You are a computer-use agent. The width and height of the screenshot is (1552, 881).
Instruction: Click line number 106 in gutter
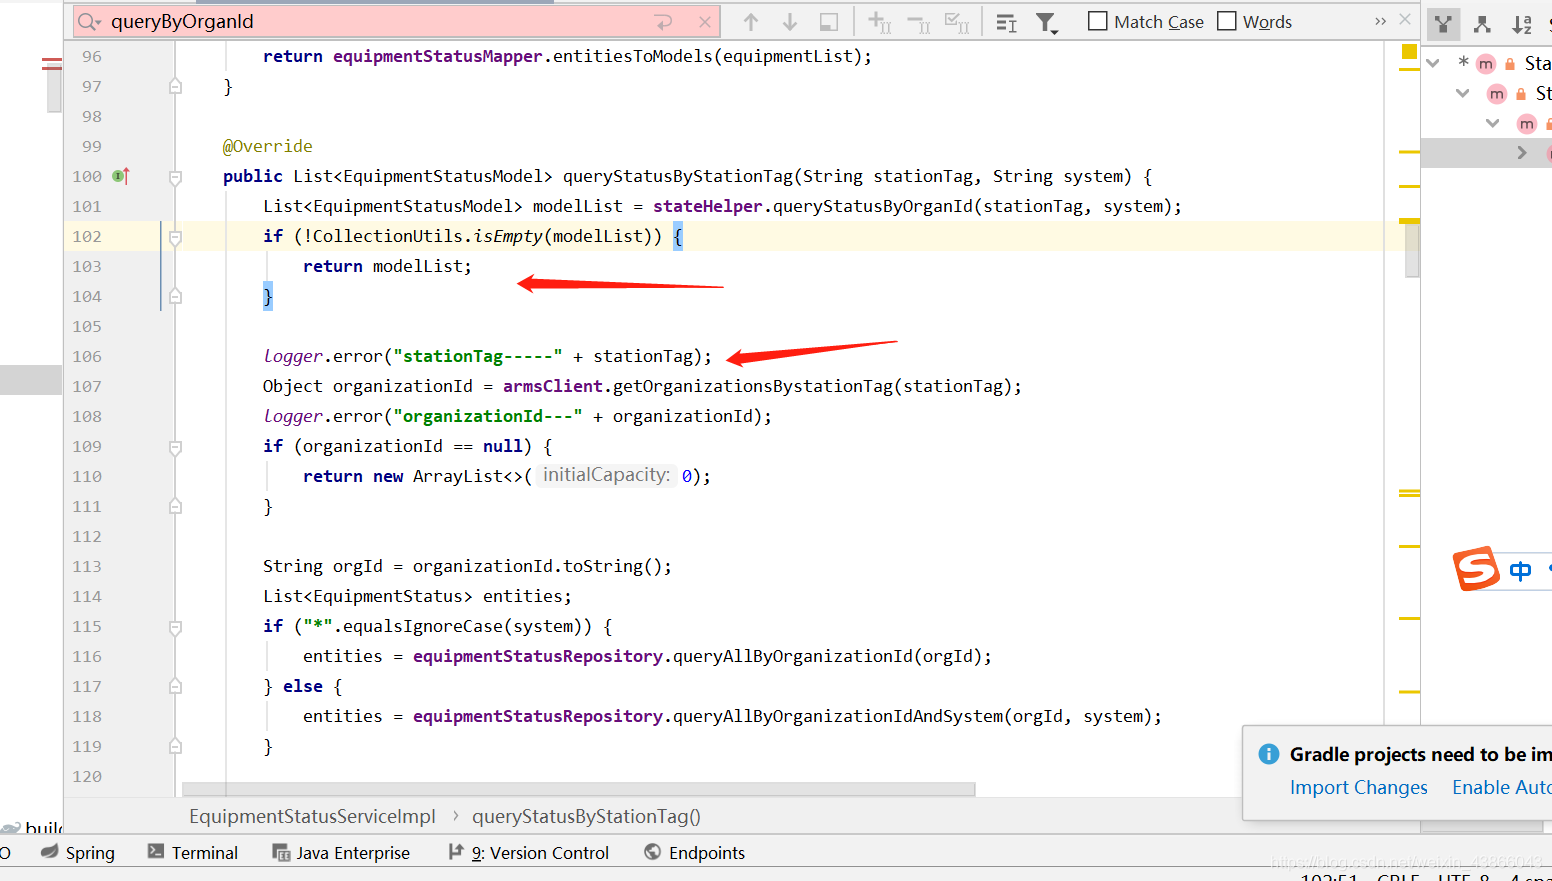click(87, 356)
